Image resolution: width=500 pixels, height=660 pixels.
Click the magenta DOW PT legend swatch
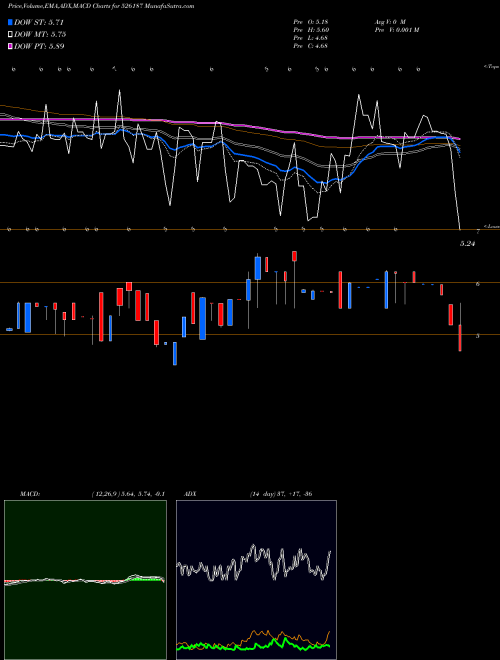11,46
